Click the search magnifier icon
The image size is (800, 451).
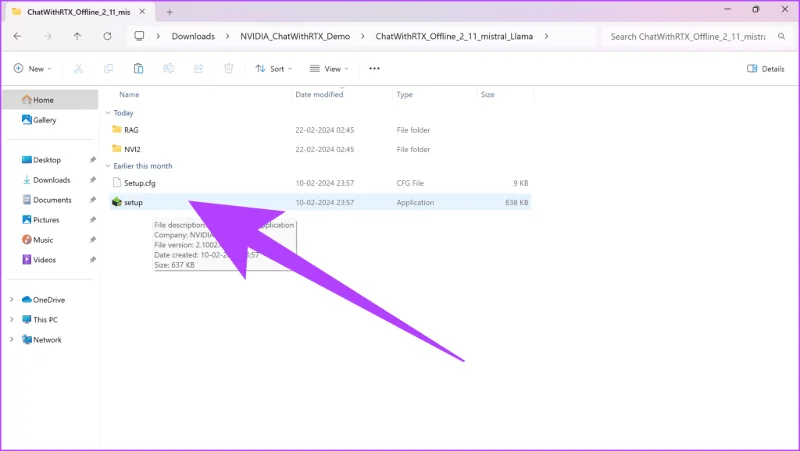[781, 36]
